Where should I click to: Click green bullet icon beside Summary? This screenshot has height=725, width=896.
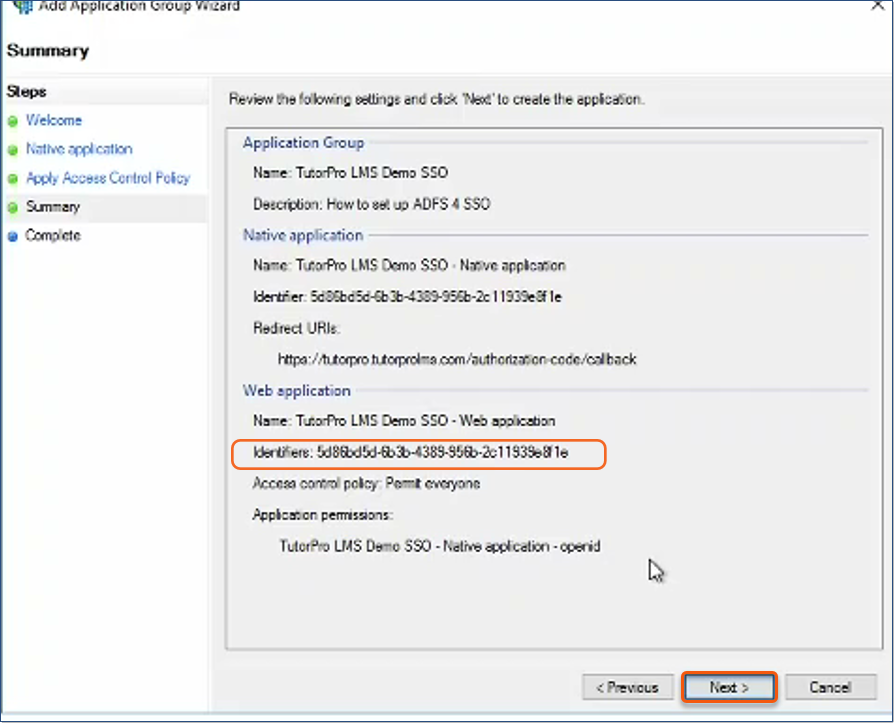pos(13,207)
